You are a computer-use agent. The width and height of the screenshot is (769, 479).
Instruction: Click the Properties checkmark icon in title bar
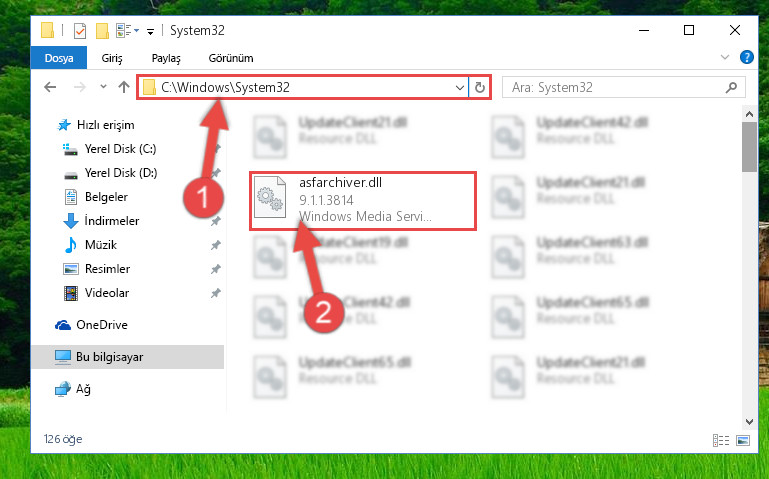tap(79, 30)
